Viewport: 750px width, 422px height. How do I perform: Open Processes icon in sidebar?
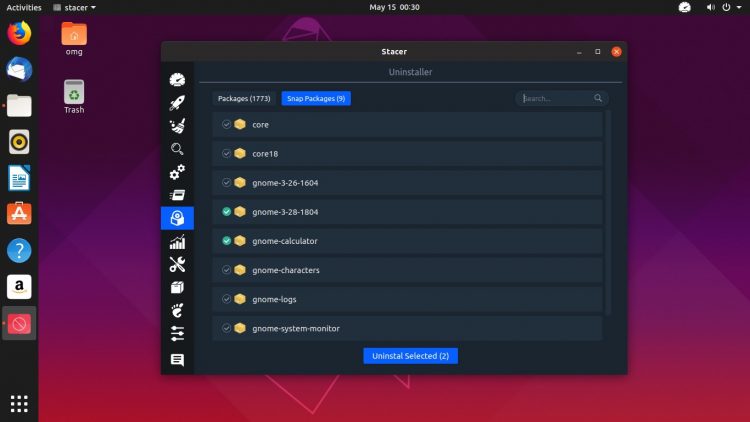[177, 195]
